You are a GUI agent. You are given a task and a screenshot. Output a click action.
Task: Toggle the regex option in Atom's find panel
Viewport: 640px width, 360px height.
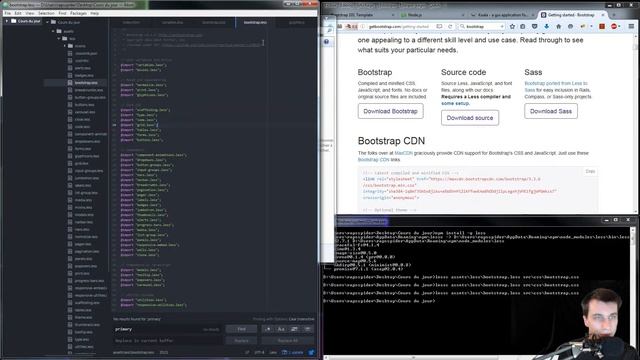[268, 329]
